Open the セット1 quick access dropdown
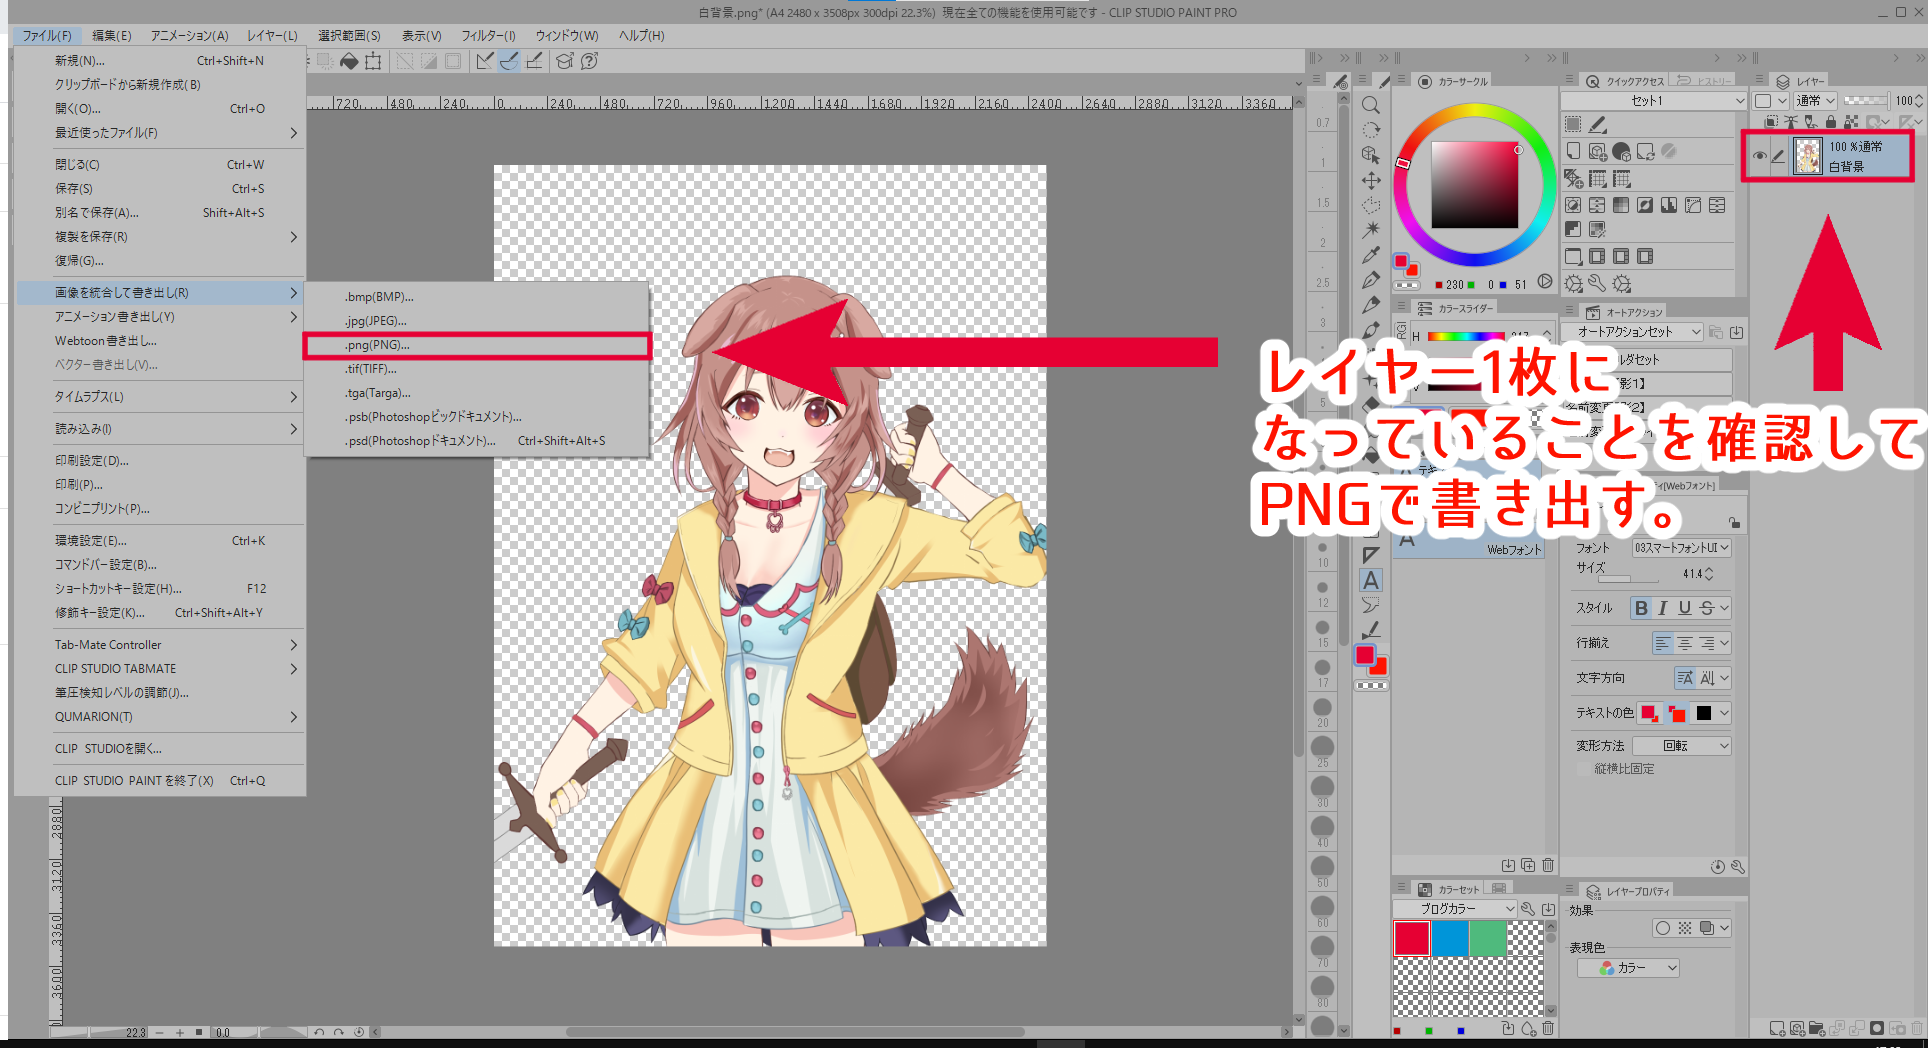 point(1654,101)
